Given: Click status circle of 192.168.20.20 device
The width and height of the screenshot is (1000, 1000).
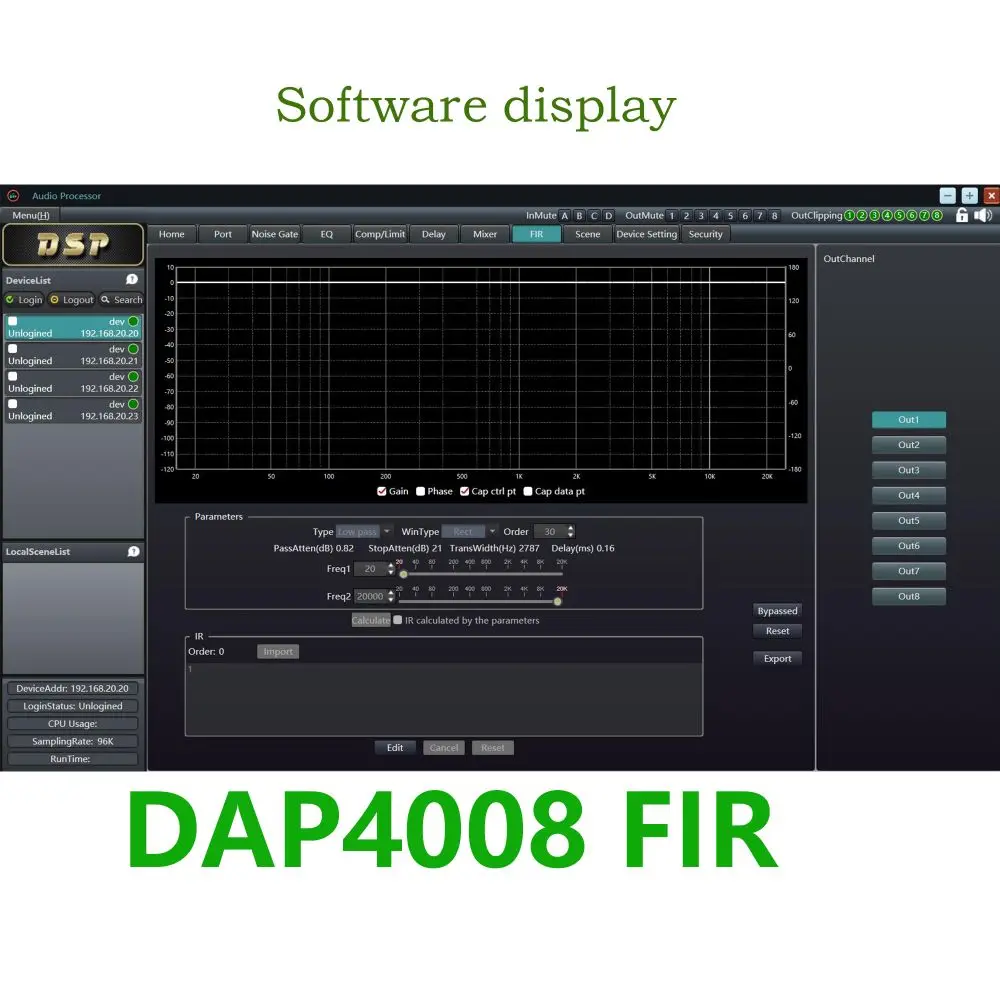Looking at the screenshot, I should pos(133,321).
